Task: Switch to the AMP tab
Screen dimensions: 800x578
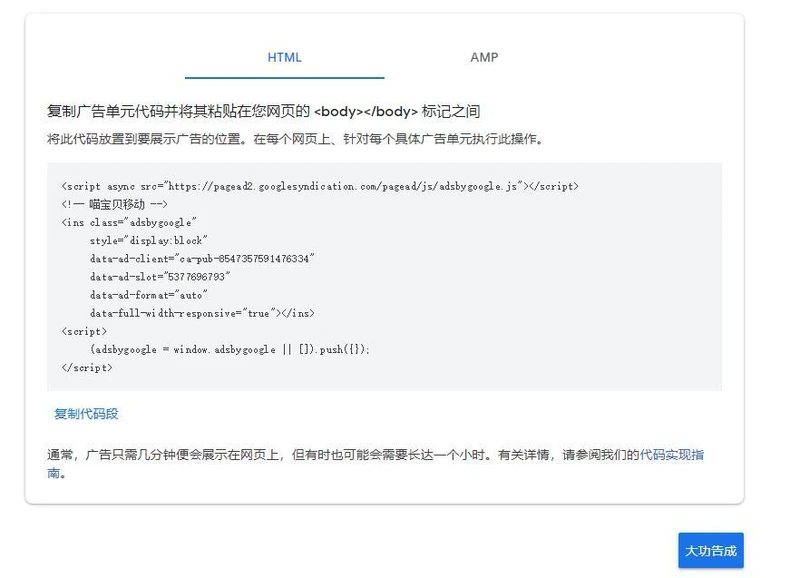Action: coord(484,57)
